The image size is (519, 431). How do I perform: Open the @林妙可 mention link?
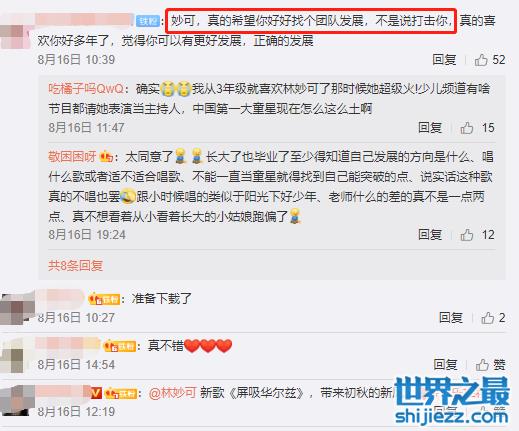(x=172, y=393)
